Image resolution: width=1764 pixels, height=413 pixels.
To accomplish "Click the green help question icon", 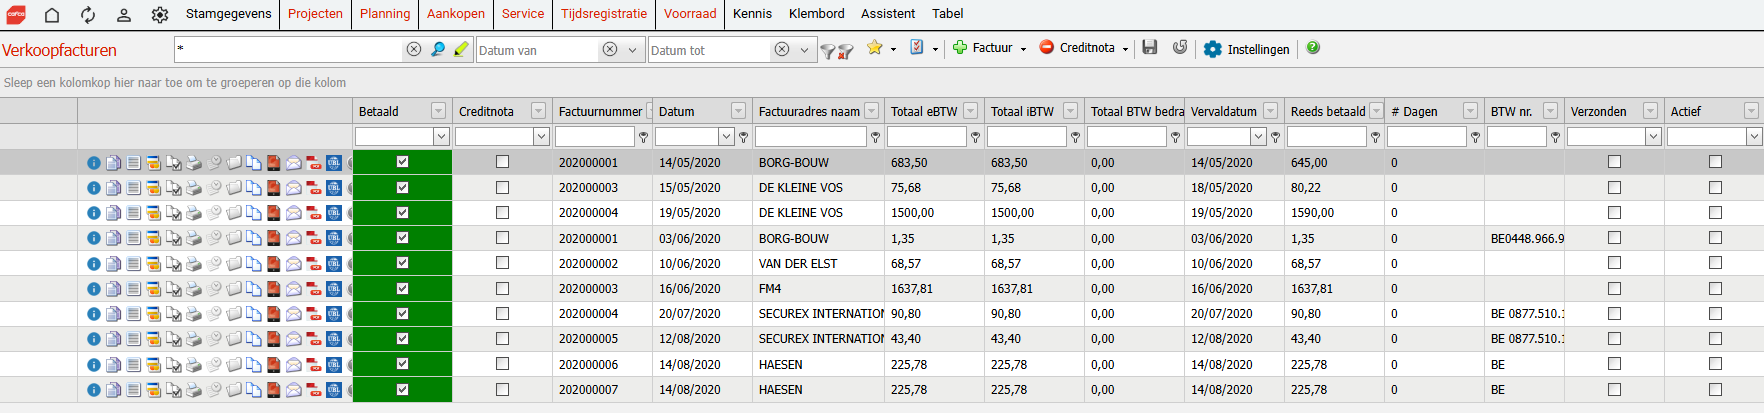I will [x=1313, y=48].
